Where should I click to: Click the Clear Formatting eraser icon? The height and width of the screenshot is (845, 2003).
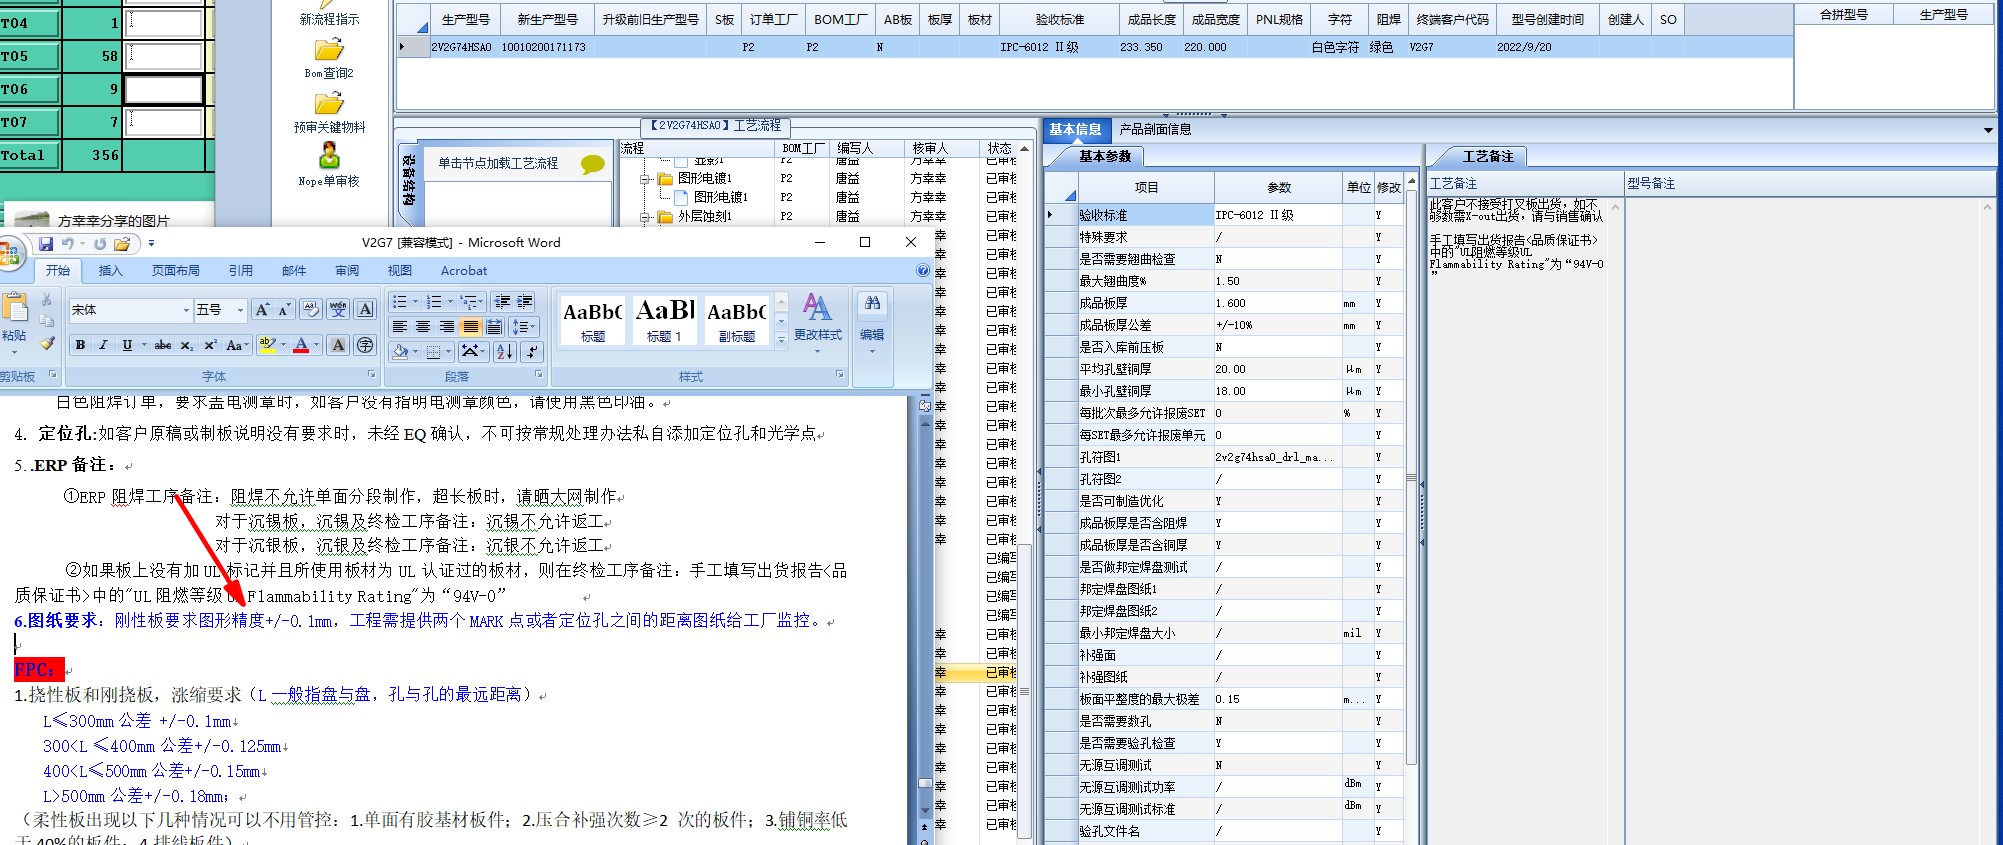coord(311,310)
